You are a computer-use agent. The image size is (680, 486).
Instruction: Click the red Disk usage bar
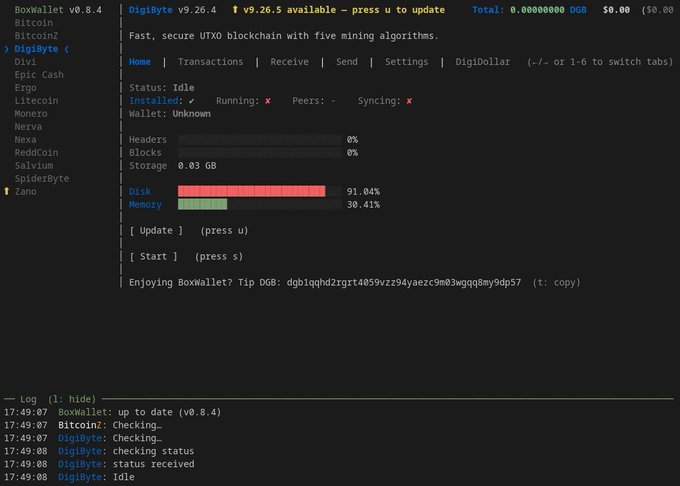click(x=251, y=191)
